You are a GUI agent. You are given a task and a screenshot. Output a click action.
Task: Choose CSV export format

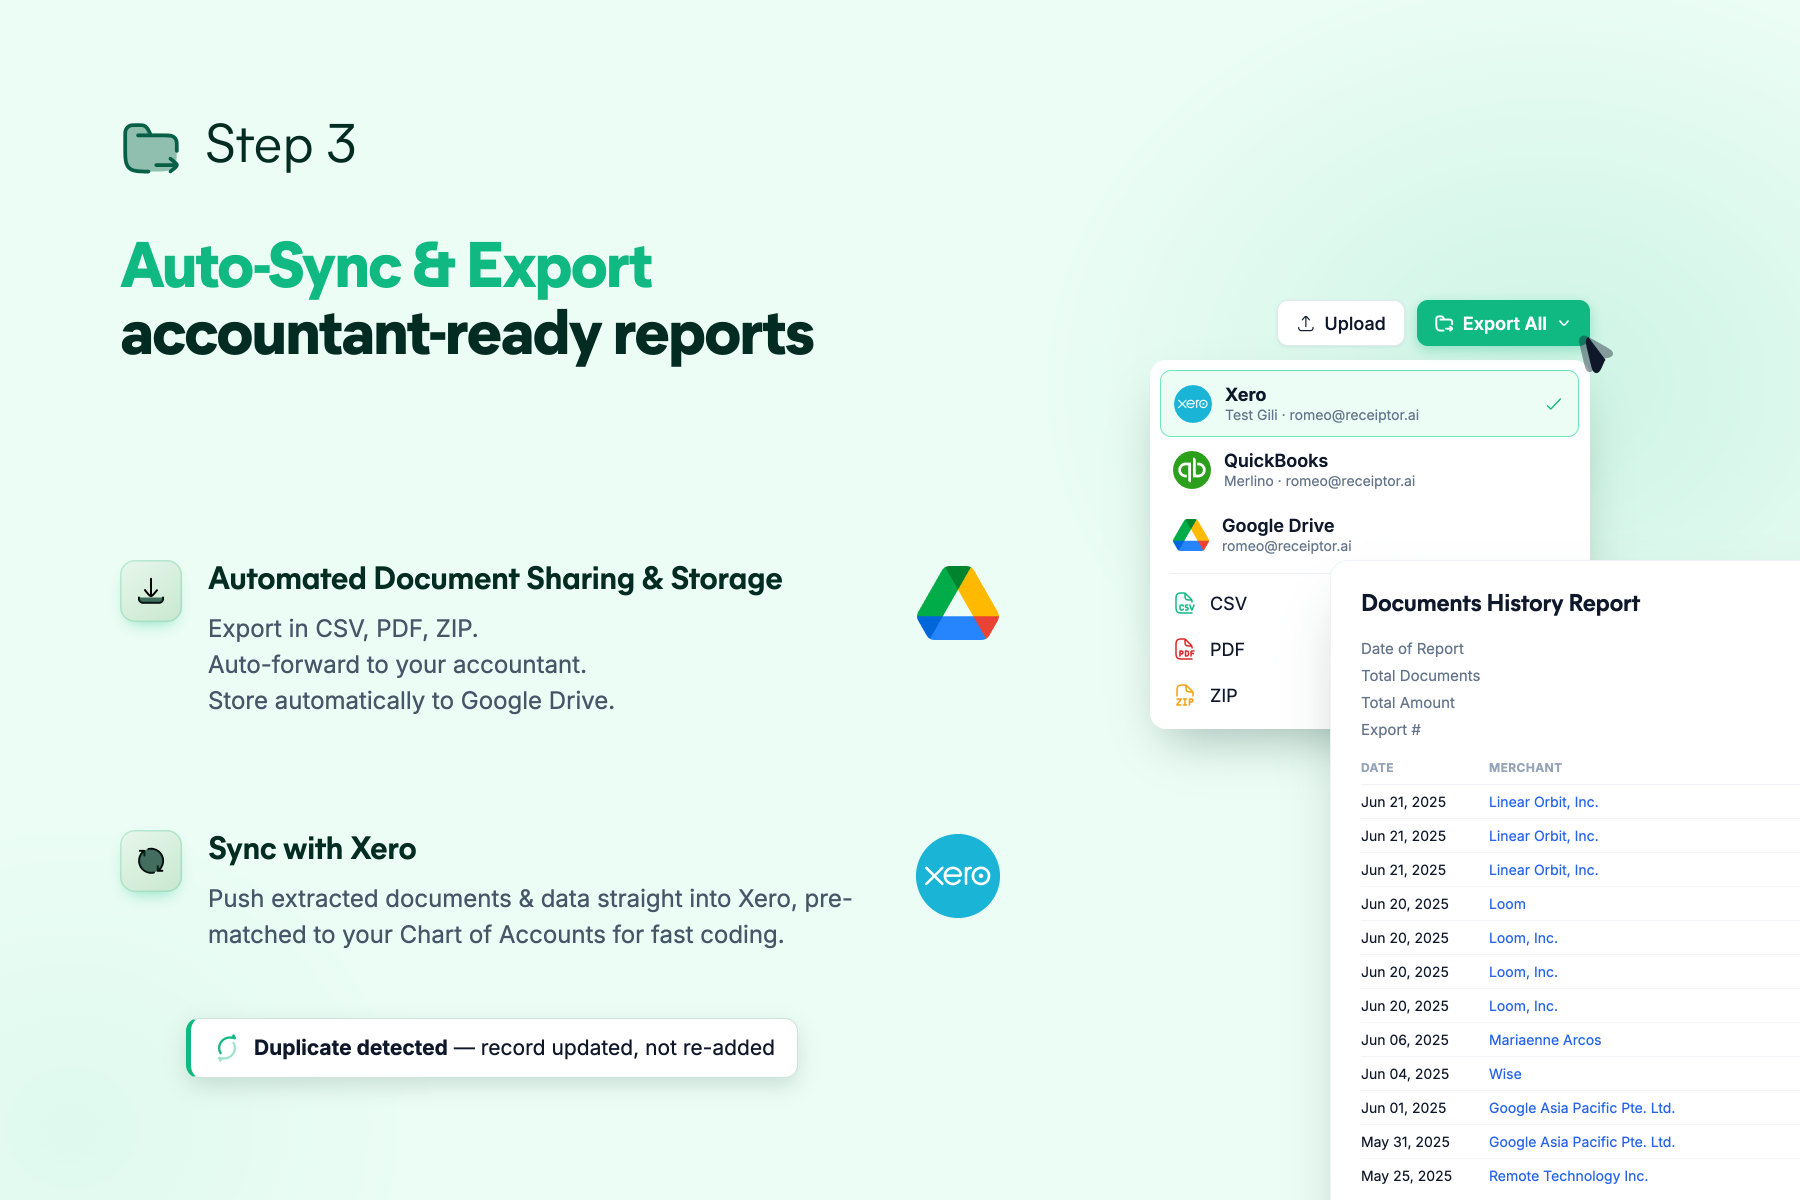(1228, 603)
